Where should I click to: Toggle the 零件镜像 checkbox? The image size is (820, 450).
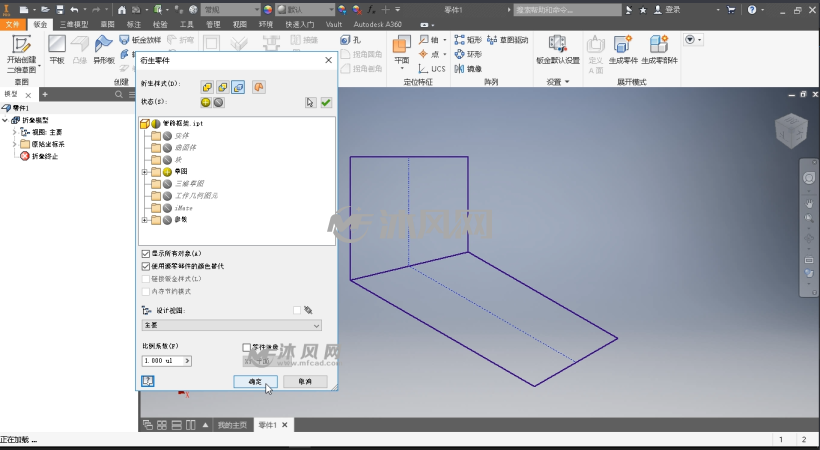pyautogui.click(x=246, y=347)
